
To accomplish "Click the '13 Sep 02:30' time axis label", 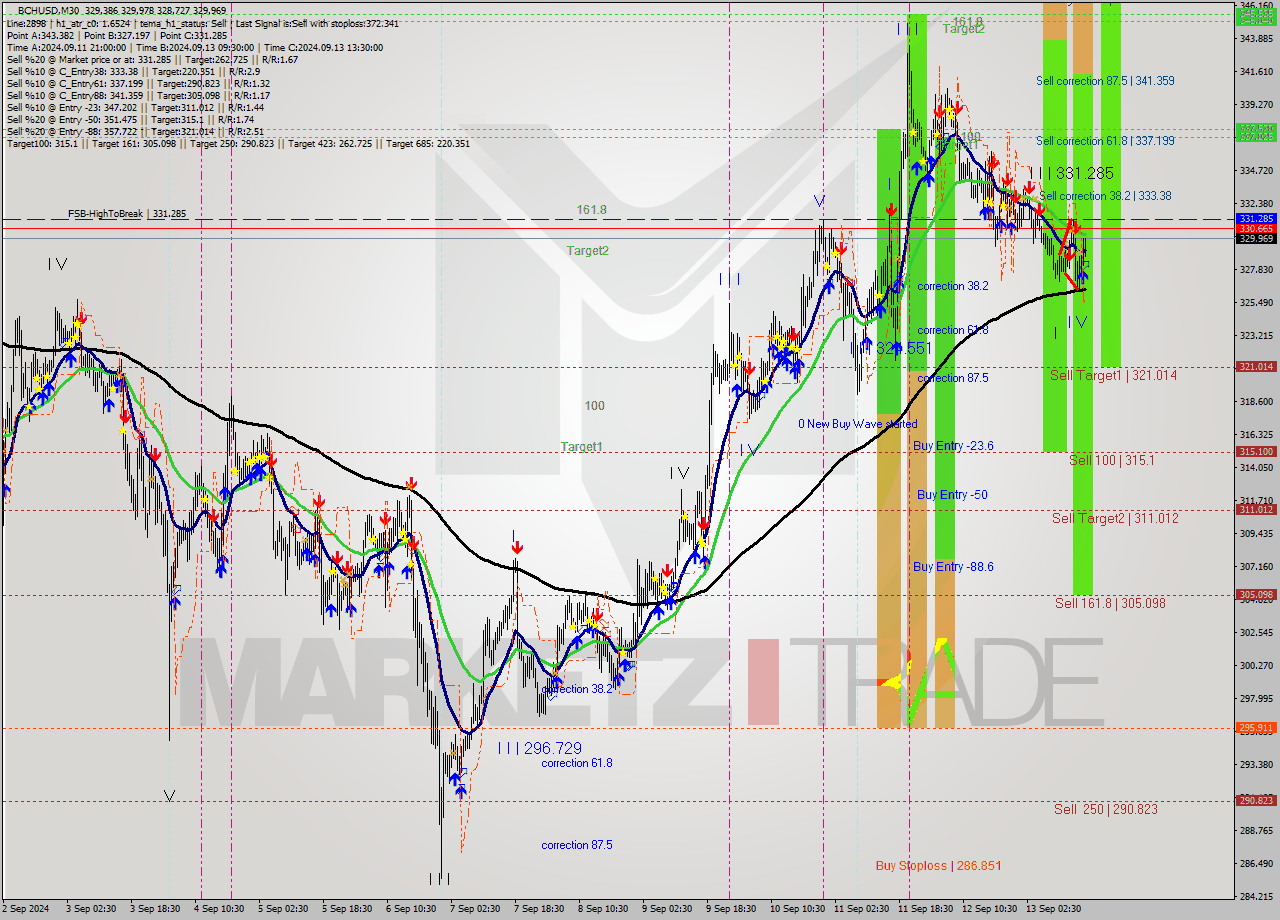I will (x=1053, y=909).
